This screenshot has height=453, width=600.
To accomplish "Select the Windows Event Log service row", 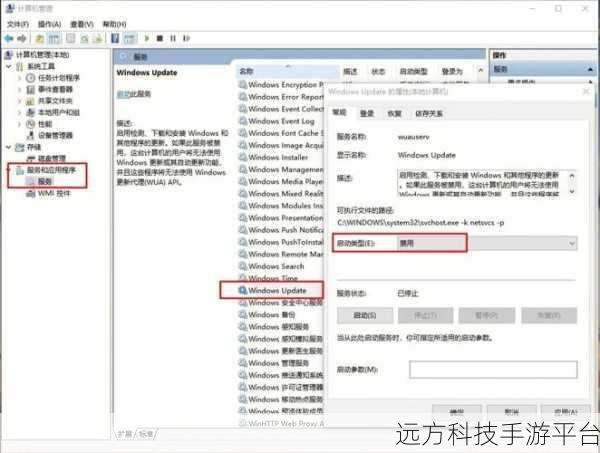I will coord(281,121).
